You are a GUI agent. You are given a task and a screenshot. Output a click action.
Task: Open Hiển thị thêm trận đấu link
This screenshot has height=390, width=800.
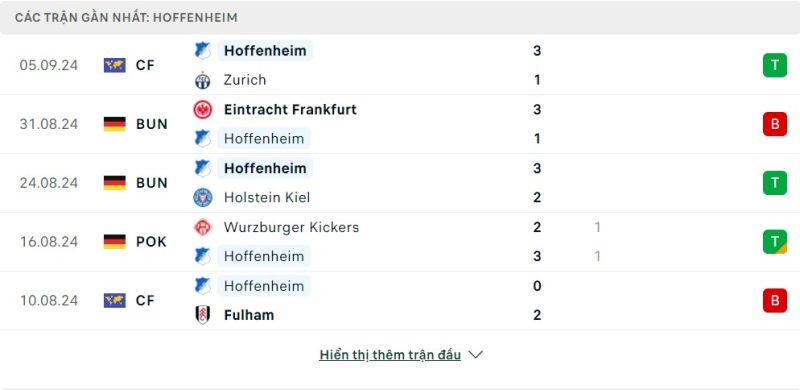390,355
